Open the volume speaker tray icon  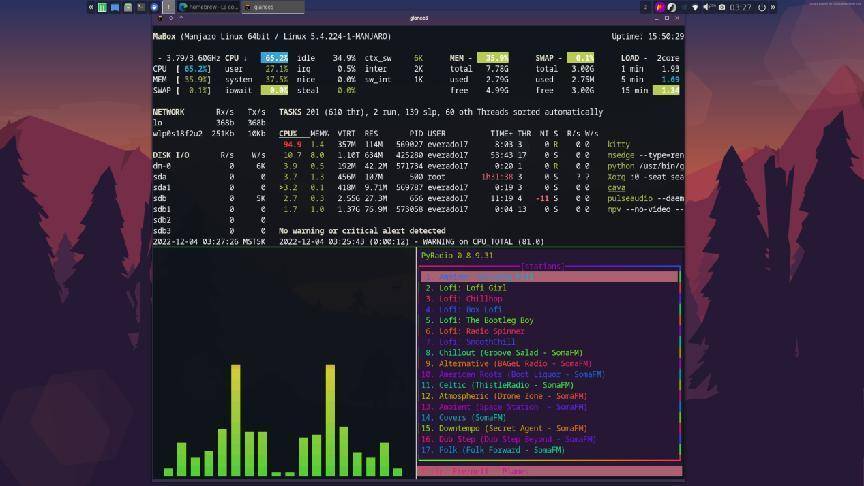pyautogui.click(x=708, y=7)
